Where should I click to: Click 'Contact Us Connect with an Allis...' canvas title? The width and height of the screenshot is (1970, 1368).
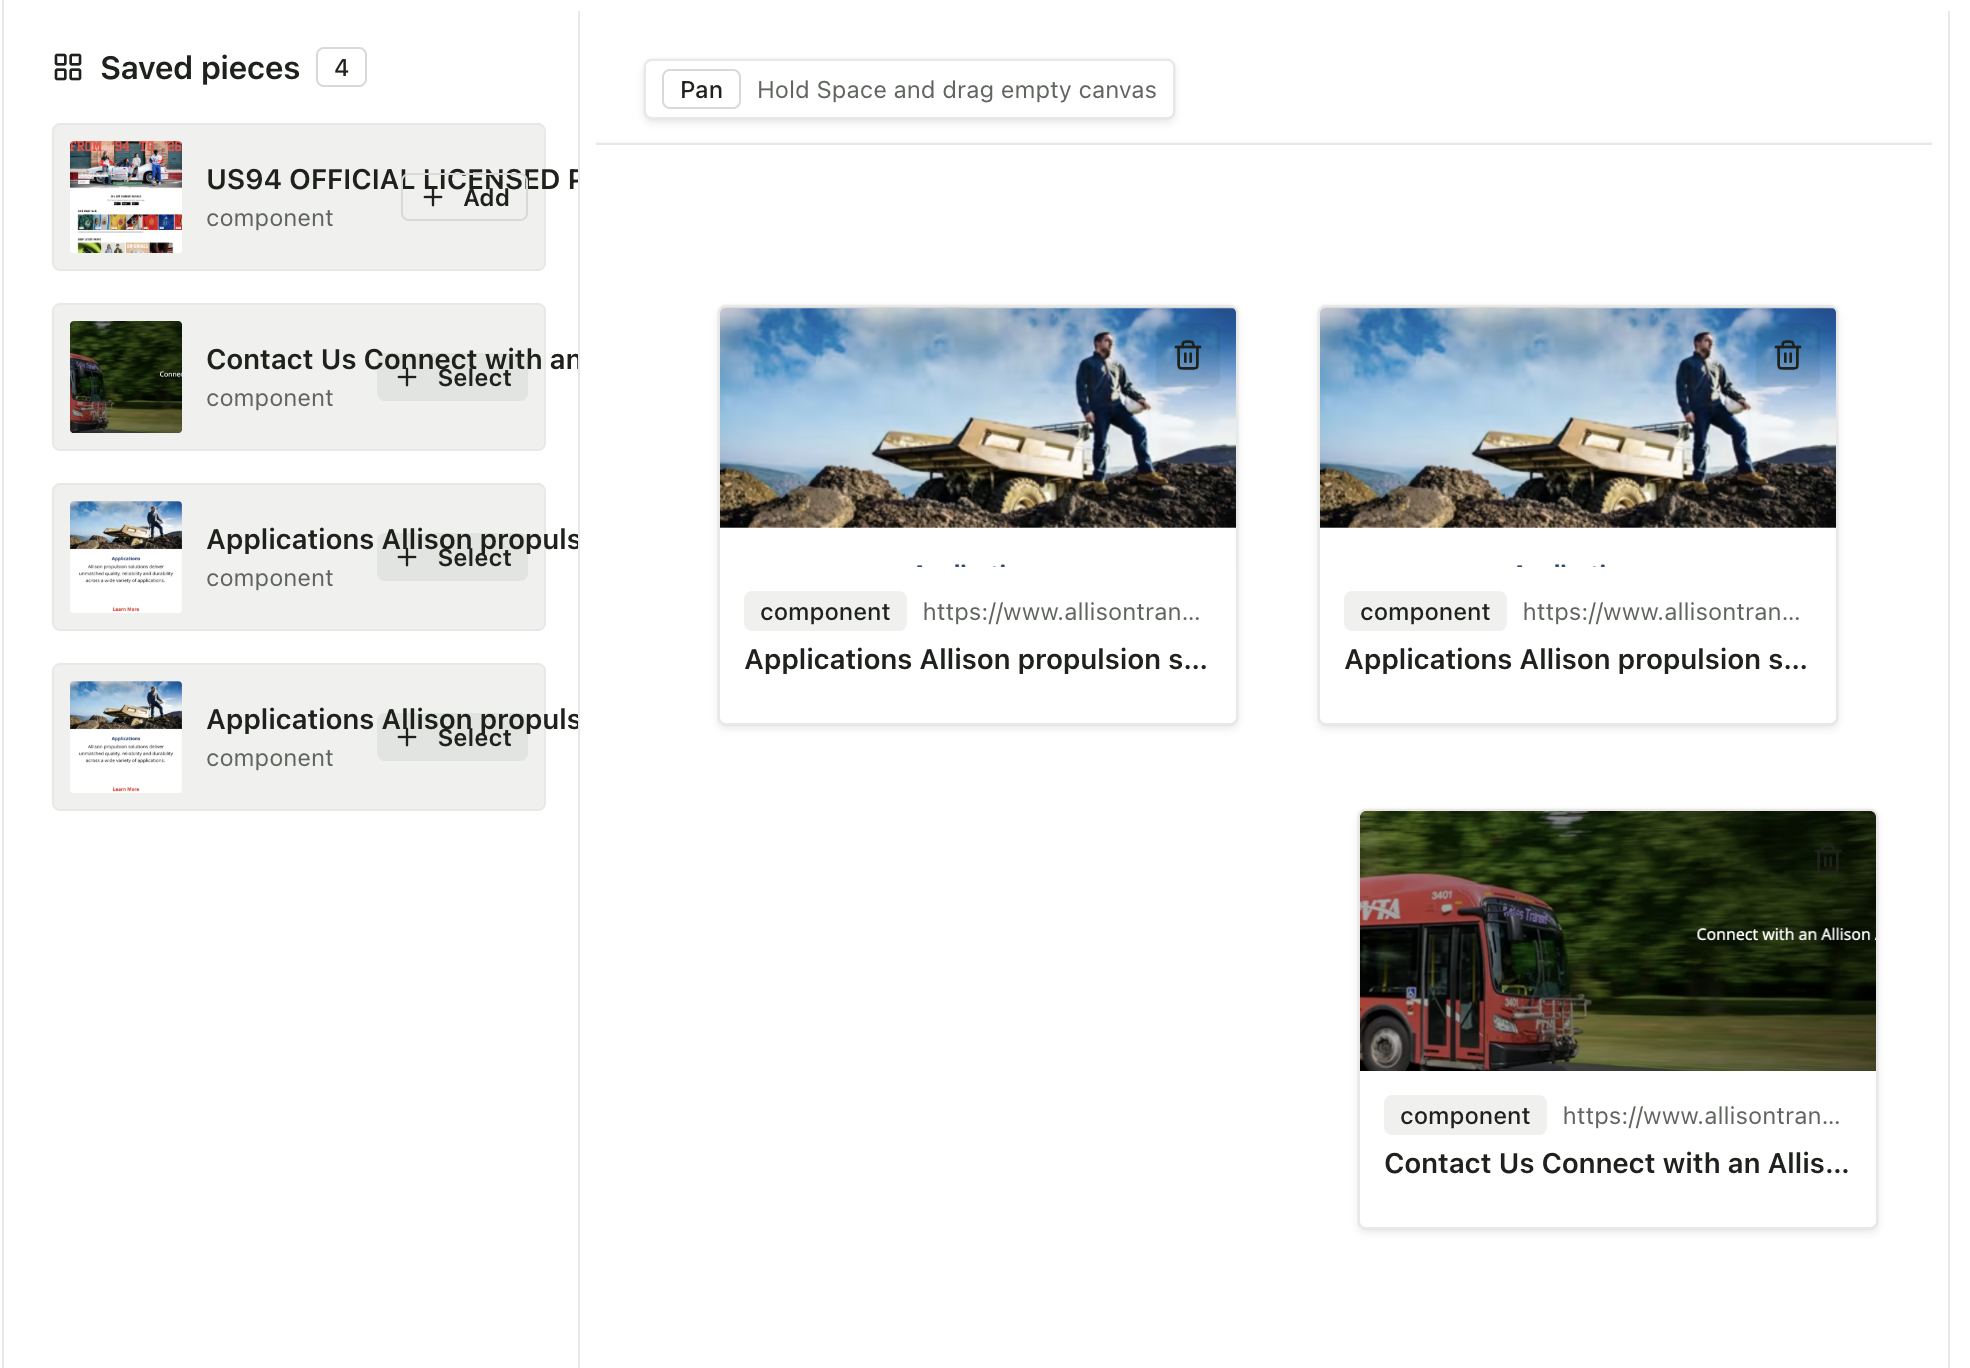click(x=1616, y=1164)
